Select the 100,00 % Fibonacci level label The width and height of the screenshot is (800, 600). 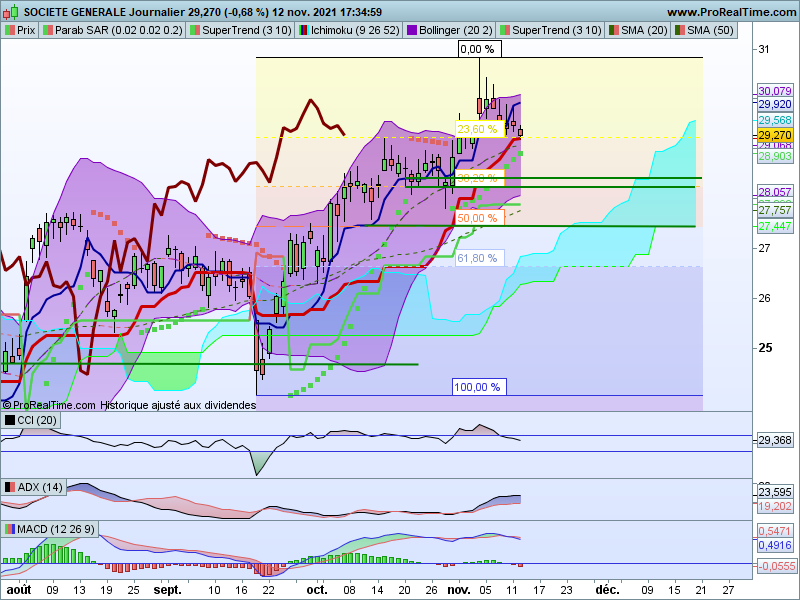478,387
